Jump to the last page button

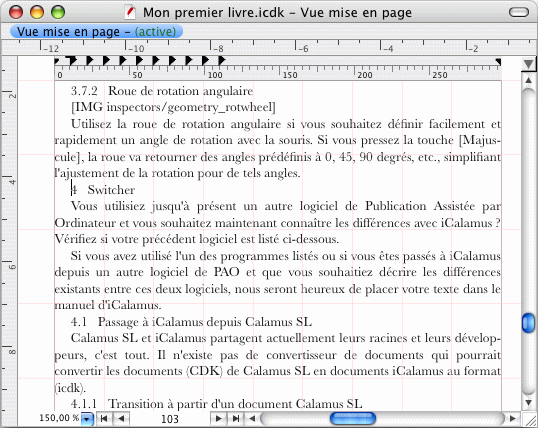235,418
